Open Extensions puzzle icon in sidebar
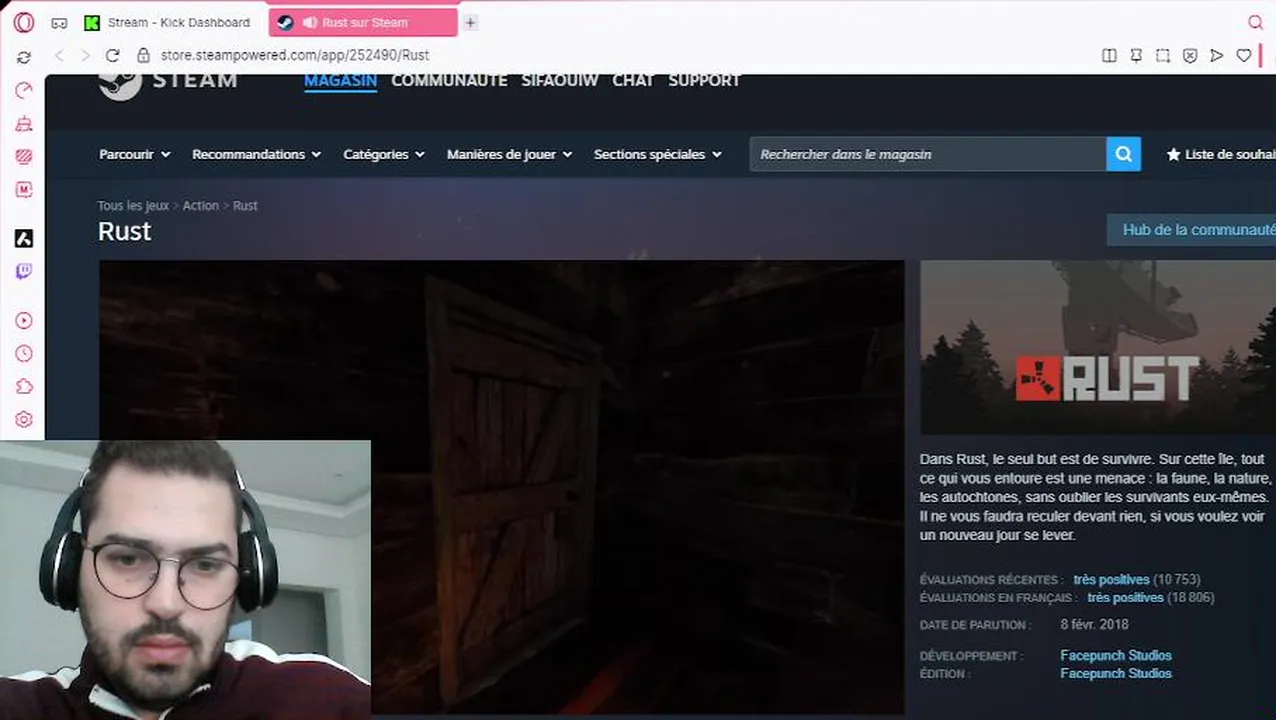The width and height of the screenshot is (1276, 720). point(24,387)
